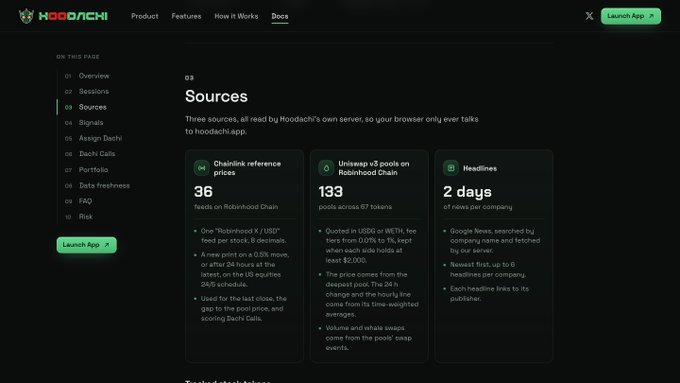Jump to Signals section link
This screenshot has width=680, height=383.
[91, 122]
